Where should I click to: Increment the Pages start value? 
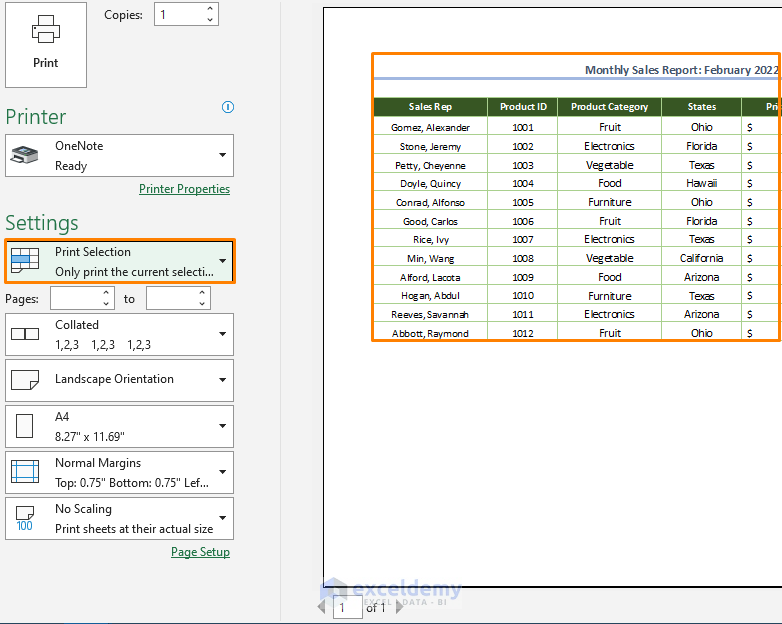pyautogui.click(x=106, y=293)
